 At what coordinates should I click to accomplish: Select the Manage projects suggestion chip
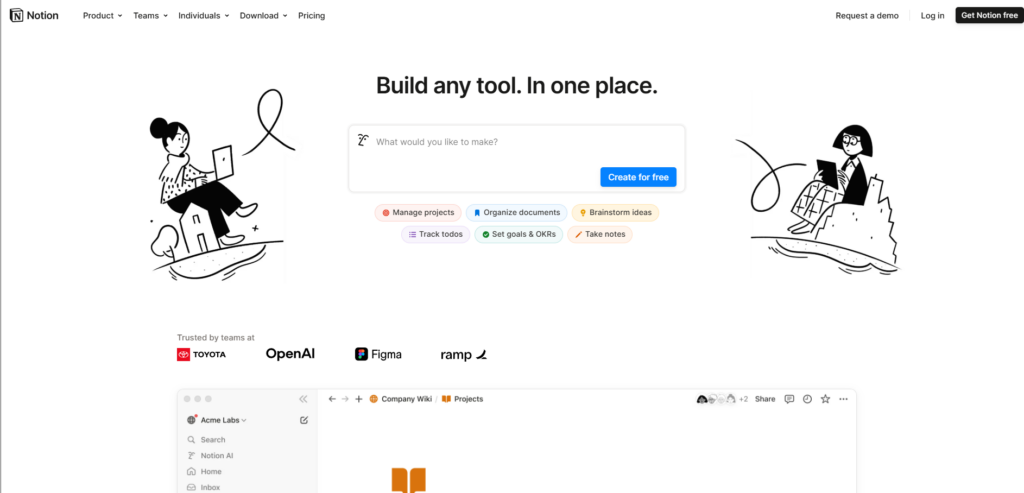(x=418, y=212)
